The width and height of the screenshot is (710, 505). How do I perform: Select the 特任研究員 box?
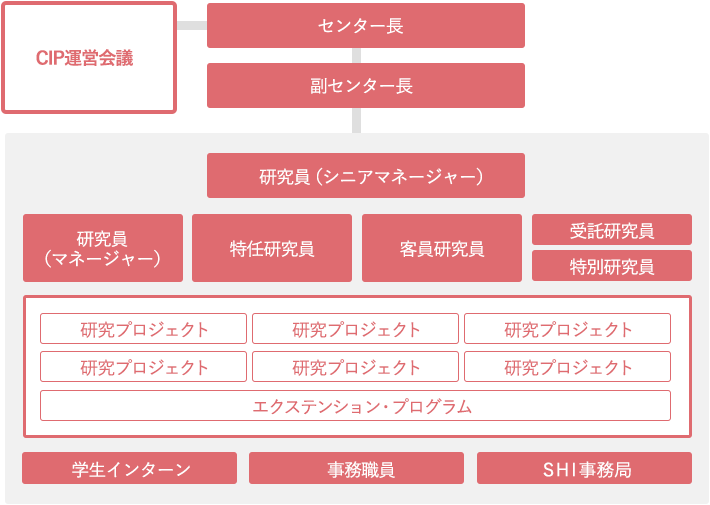point(272,248)
